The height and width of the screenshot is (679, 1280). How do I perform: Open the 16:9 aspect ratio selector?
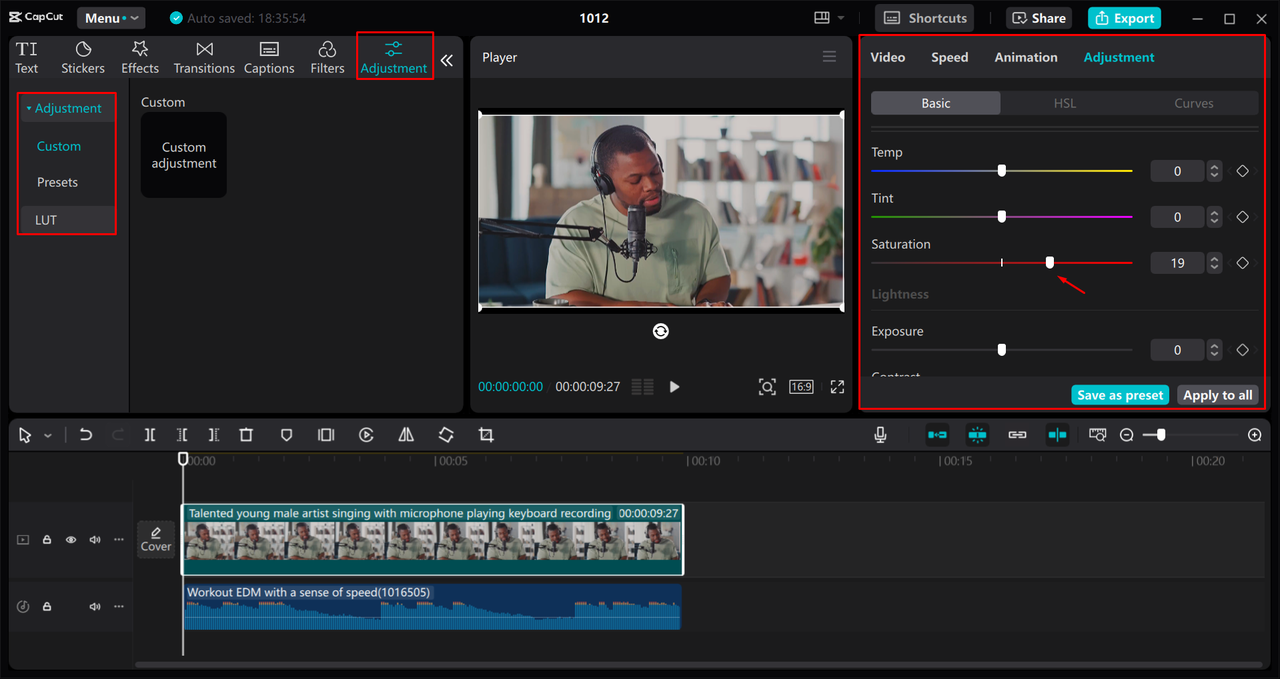tap(801, 387)
